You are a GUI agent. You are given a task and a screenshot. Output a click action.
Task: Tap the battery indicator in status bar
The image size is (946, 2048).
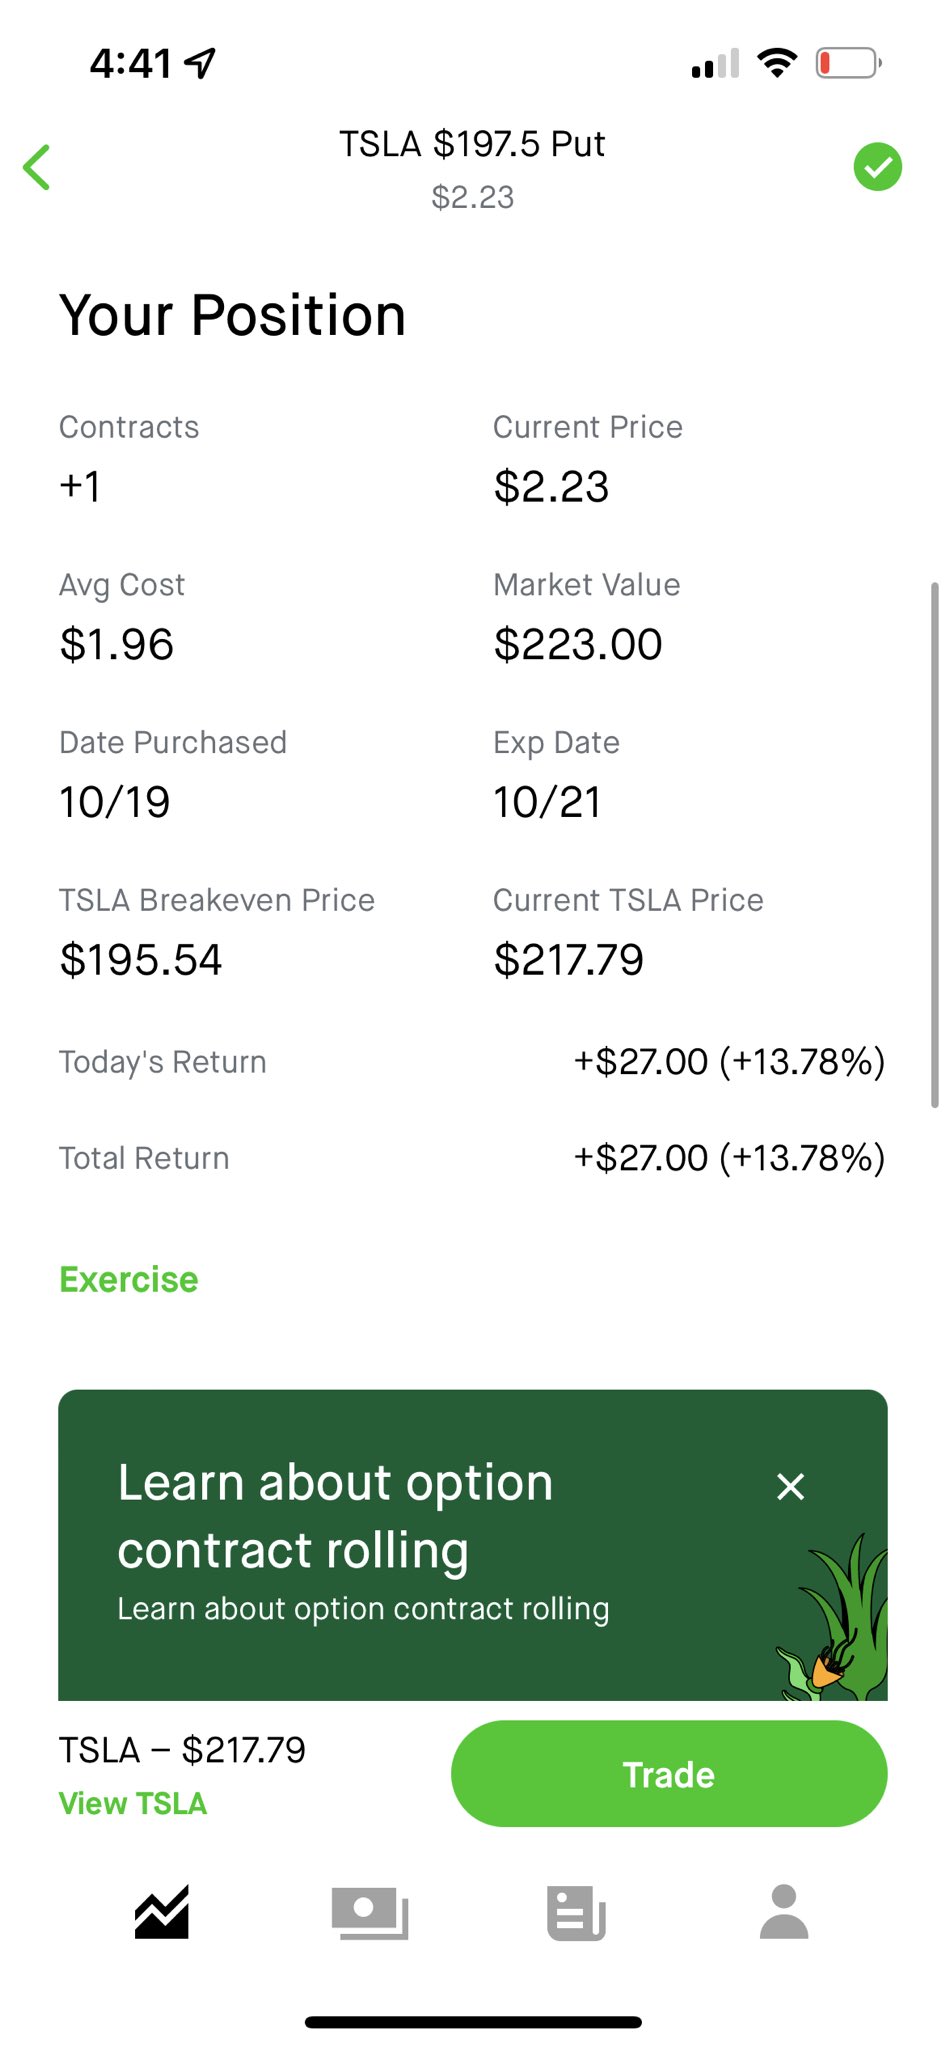pyautogui.click(x=847, y=64)
